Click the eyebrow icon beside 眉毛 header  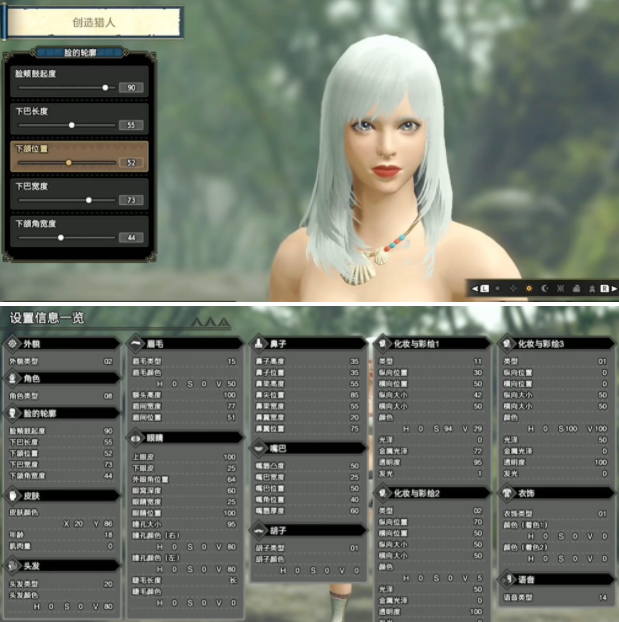click(x=136, y=344)
